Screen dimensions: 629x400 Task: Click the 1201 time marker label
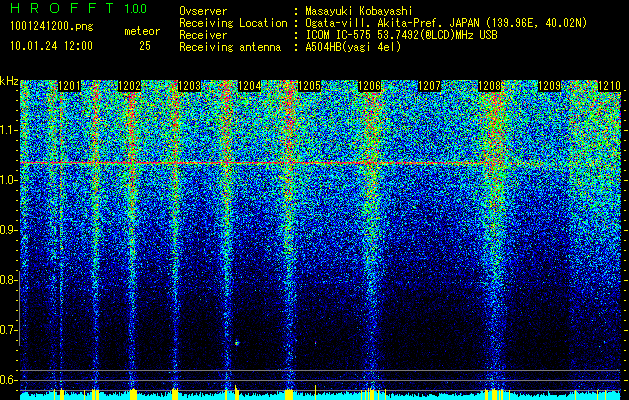tap(69, 86)
